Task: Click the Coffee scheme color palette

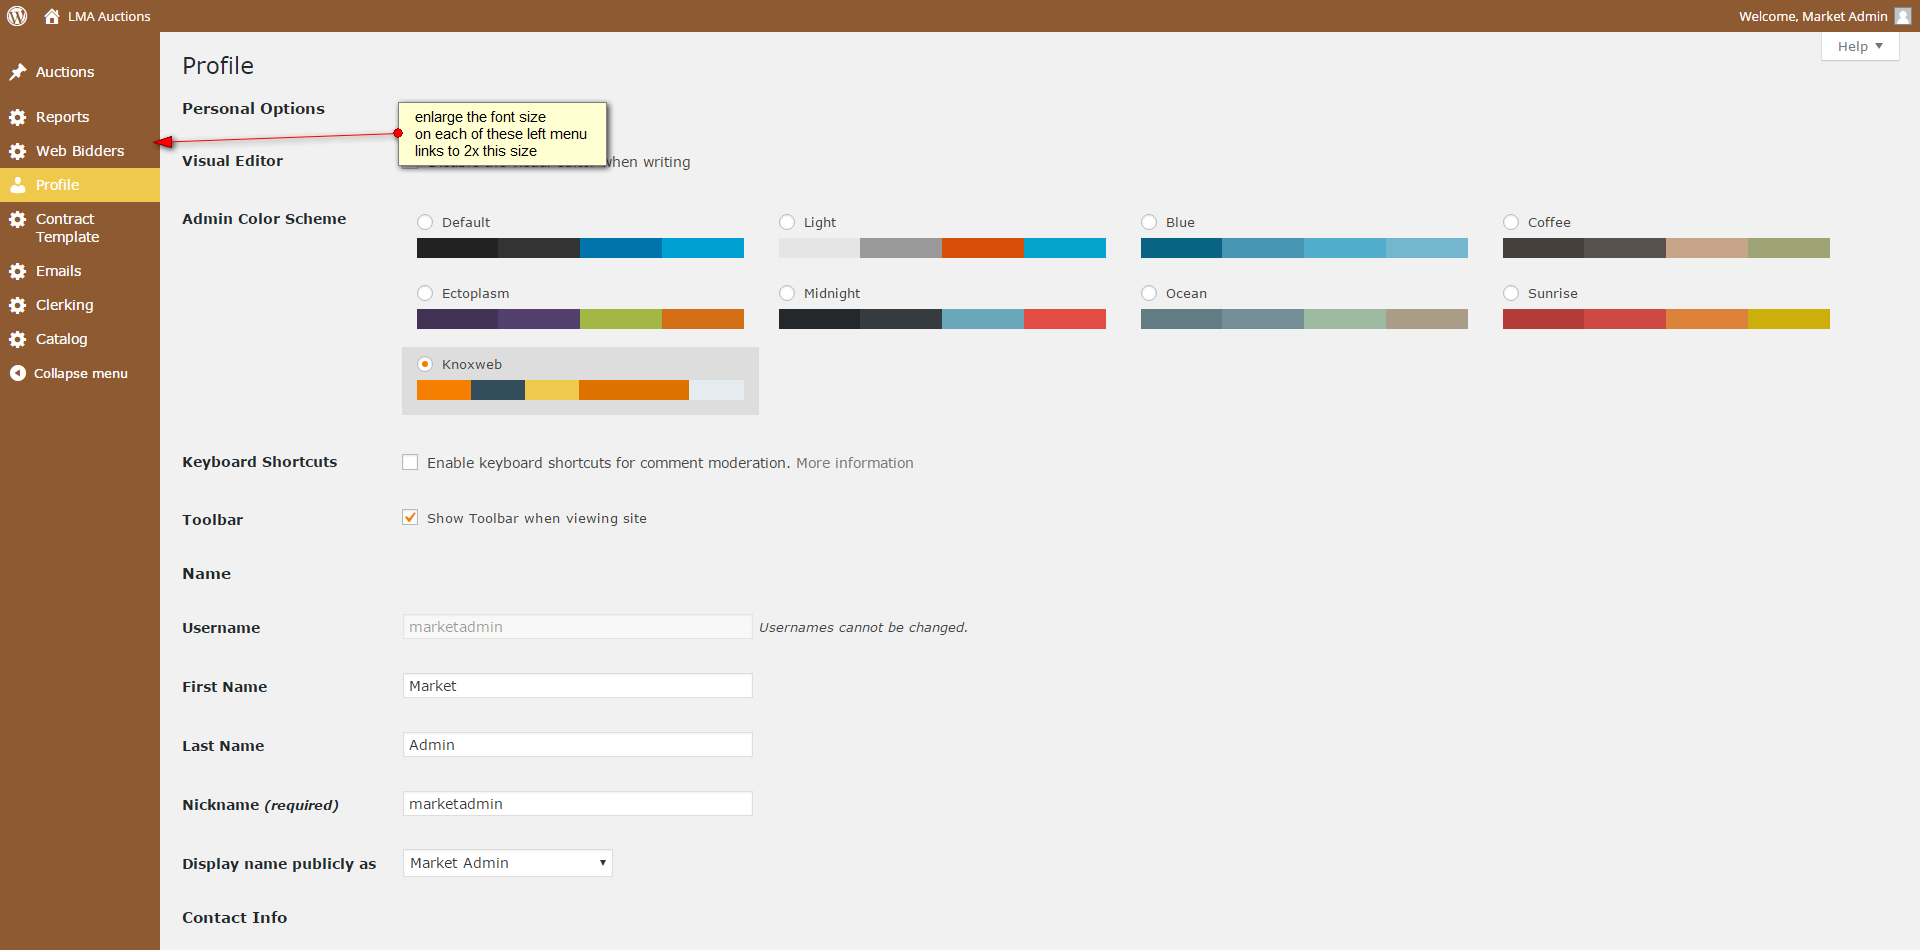Action: pos(1666,248)
